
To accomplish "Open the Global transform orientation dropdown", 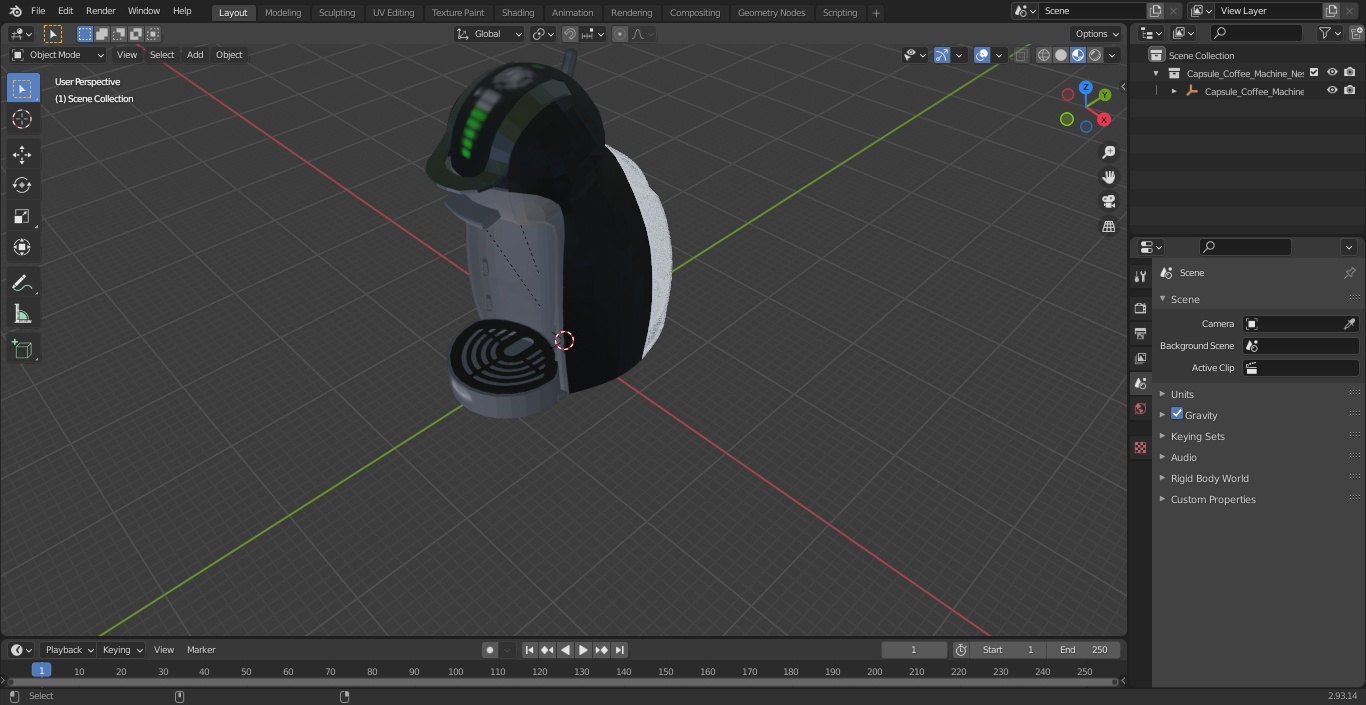I will (x=489, y=34).
